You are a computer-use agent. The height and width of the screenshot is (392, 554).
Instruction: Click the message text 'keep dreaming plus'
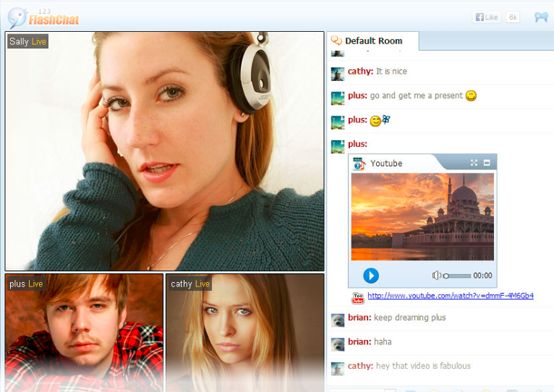[x=410, y=317]
